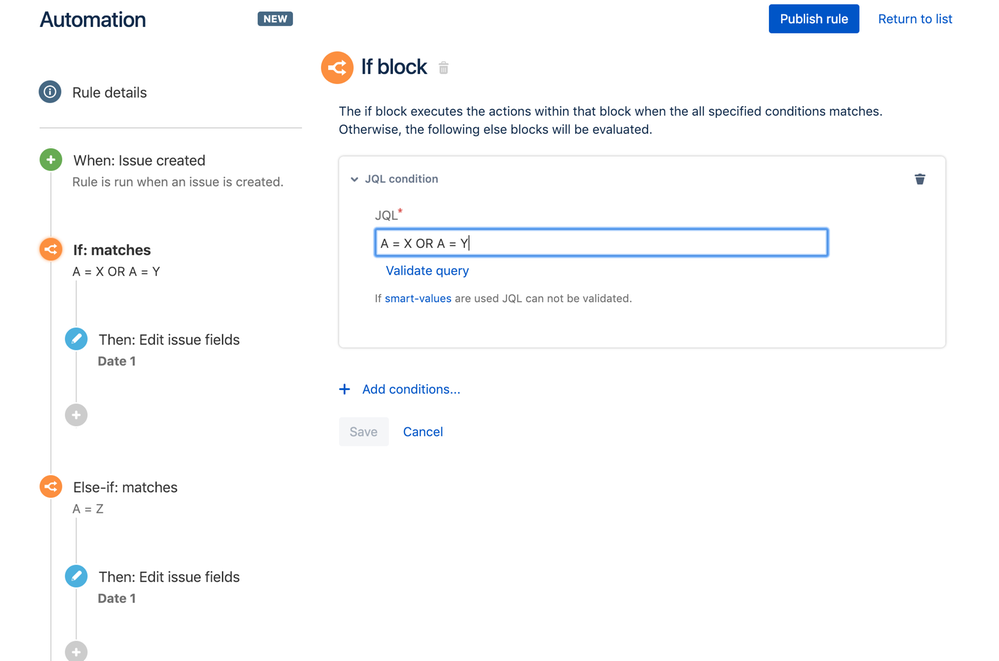Select the orange Else-if: matches branch icon
Image resolution: width=999 pixels, height=661 pixels.
coord(51,486)
